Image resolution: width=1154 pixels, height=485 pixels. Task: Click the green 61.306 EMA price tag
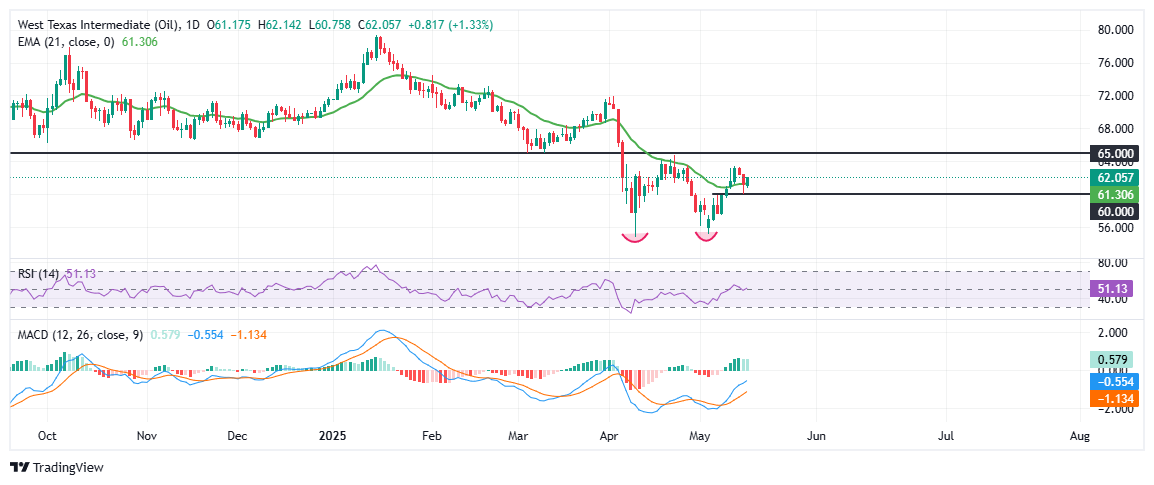(1116, 194)
